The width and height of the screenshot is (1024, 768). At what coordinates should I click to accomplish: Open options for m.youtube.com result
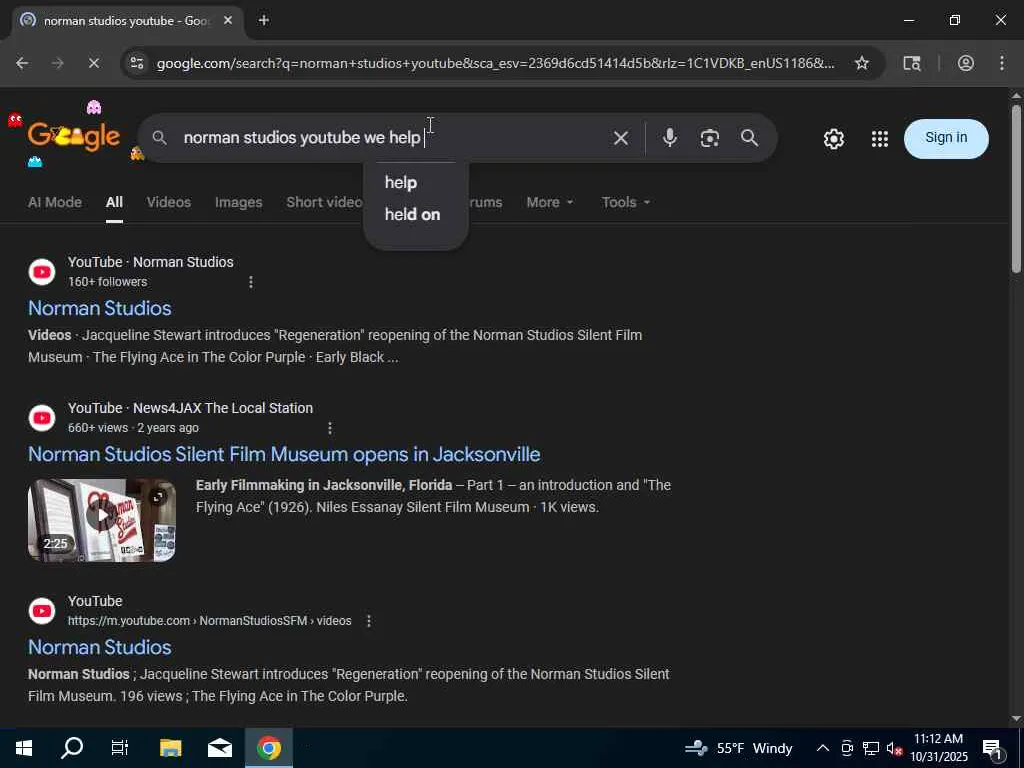pos(369,621)
